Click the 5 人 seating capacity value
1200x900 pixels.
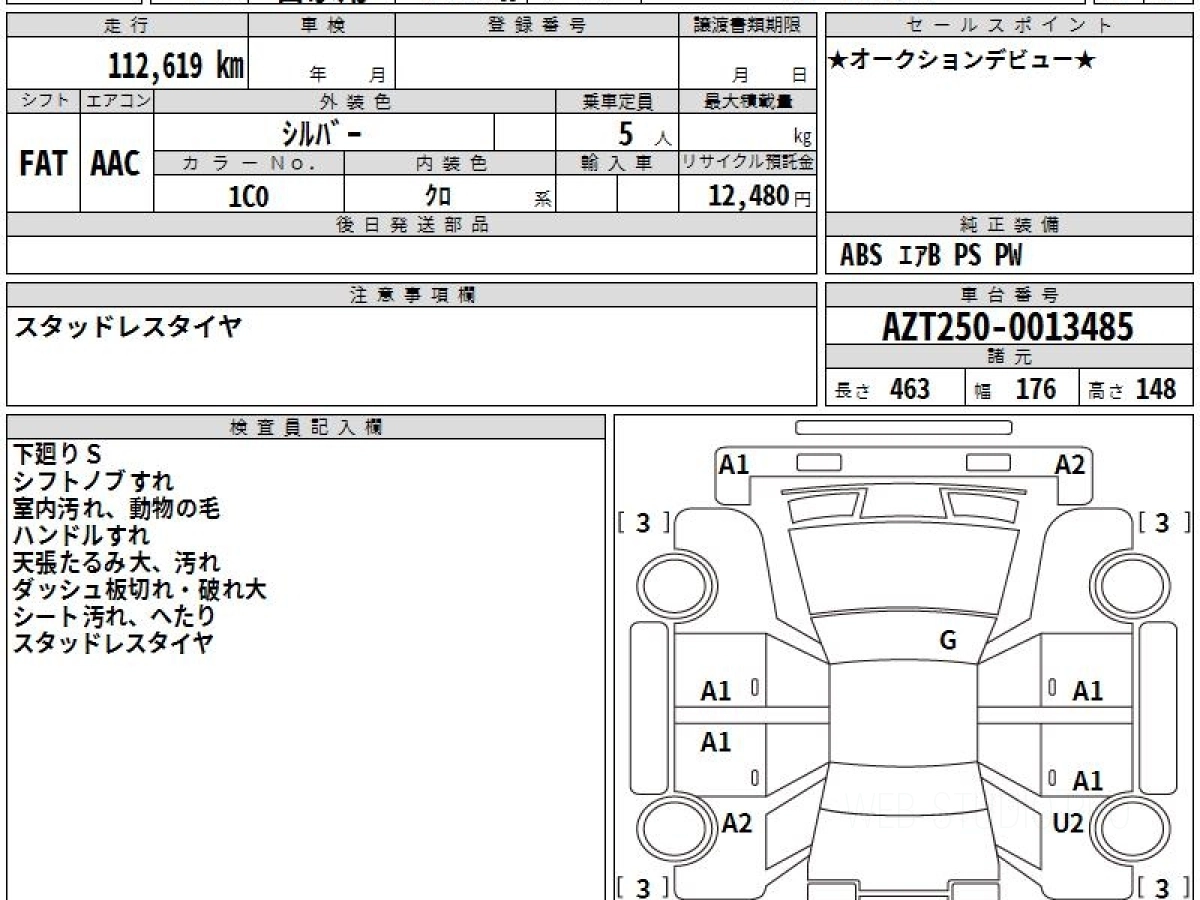tap(643, 134)
